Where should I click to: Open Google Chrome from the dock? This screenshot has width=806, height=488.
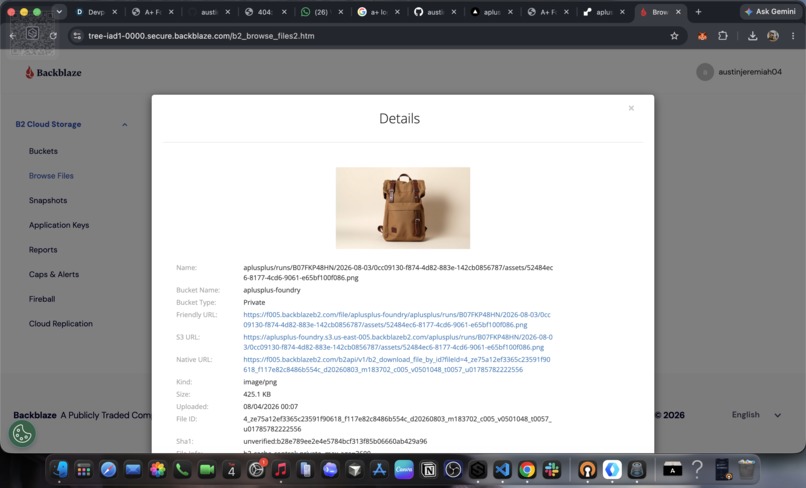(527, 469)
